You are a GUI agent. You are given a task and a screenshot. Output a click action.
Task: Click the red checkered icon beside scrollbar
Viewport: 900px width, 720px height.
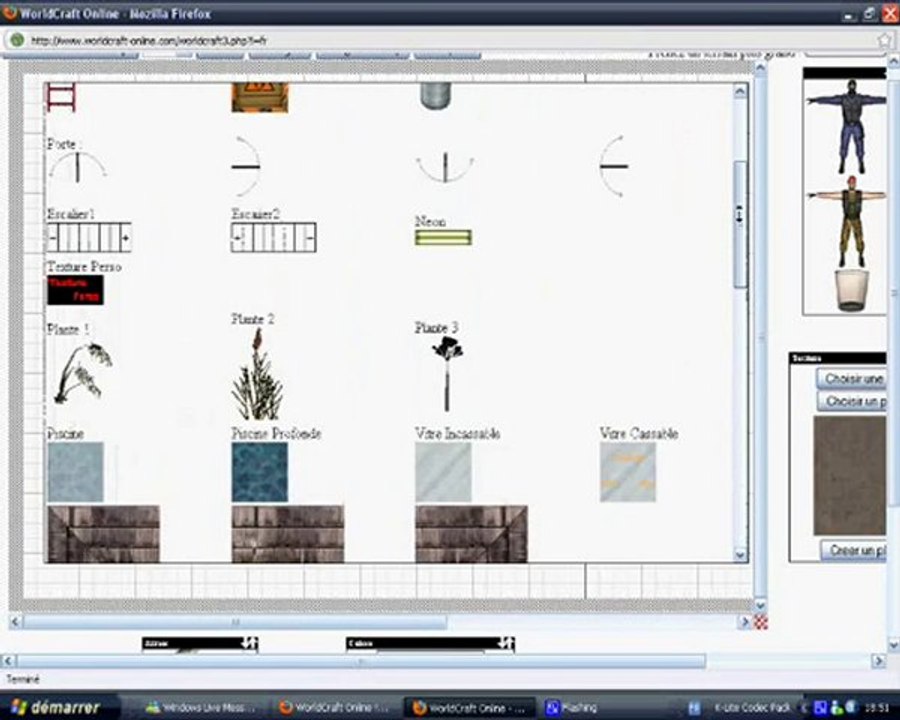point(761,622)
